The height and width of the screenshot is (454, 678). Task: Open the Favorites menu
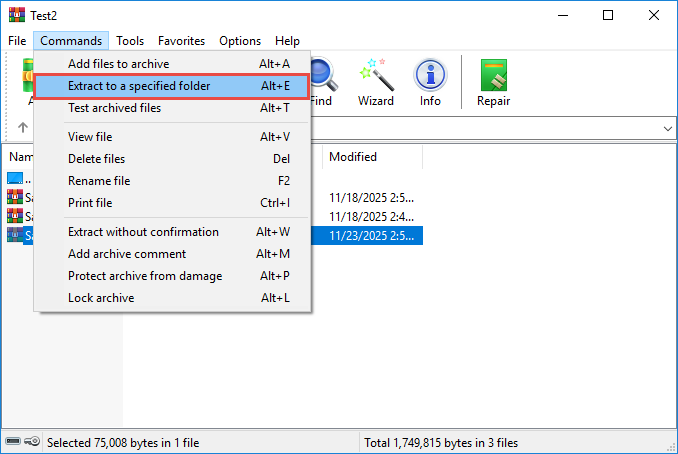(181, 41)
